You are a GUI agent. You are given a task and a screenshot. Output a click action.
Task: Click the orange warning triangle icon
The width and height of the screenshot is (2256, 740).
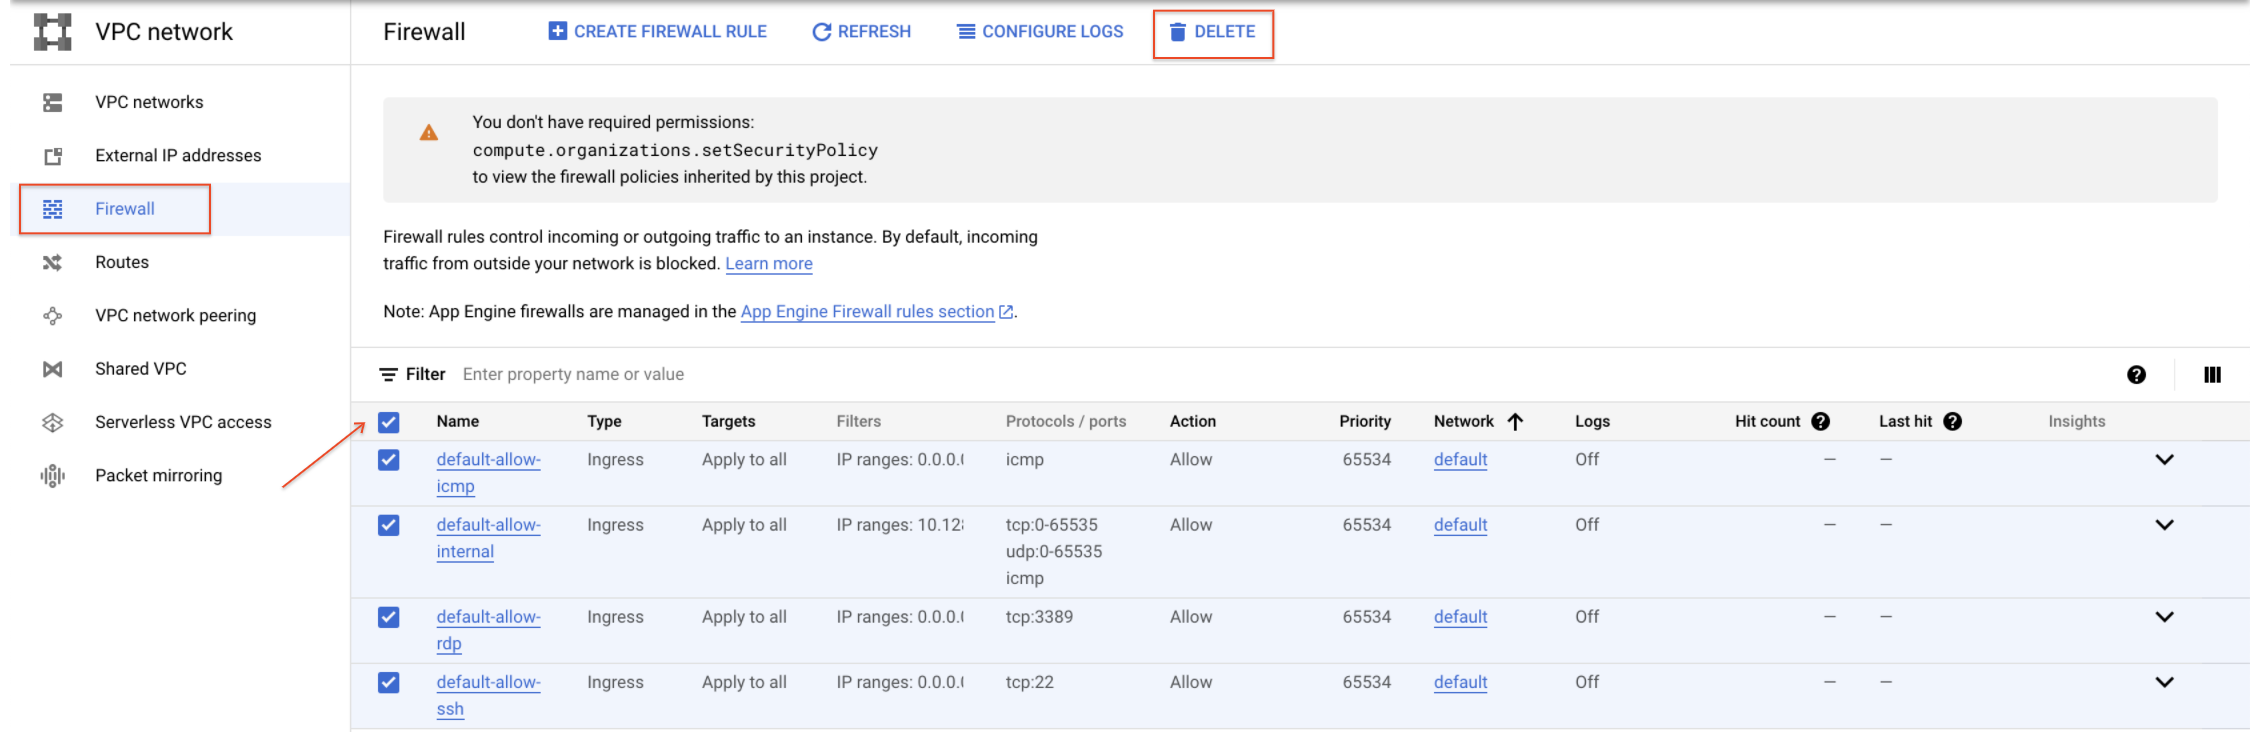(x=429, y=132)
